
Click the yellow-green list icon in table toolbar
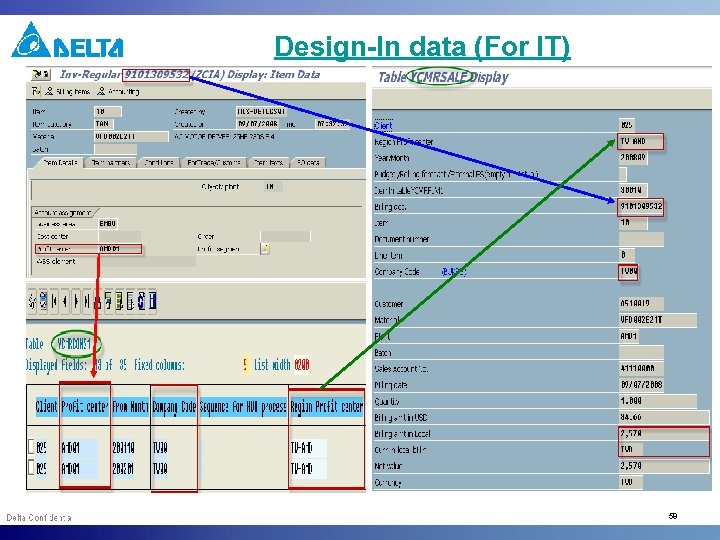[119, 301]
